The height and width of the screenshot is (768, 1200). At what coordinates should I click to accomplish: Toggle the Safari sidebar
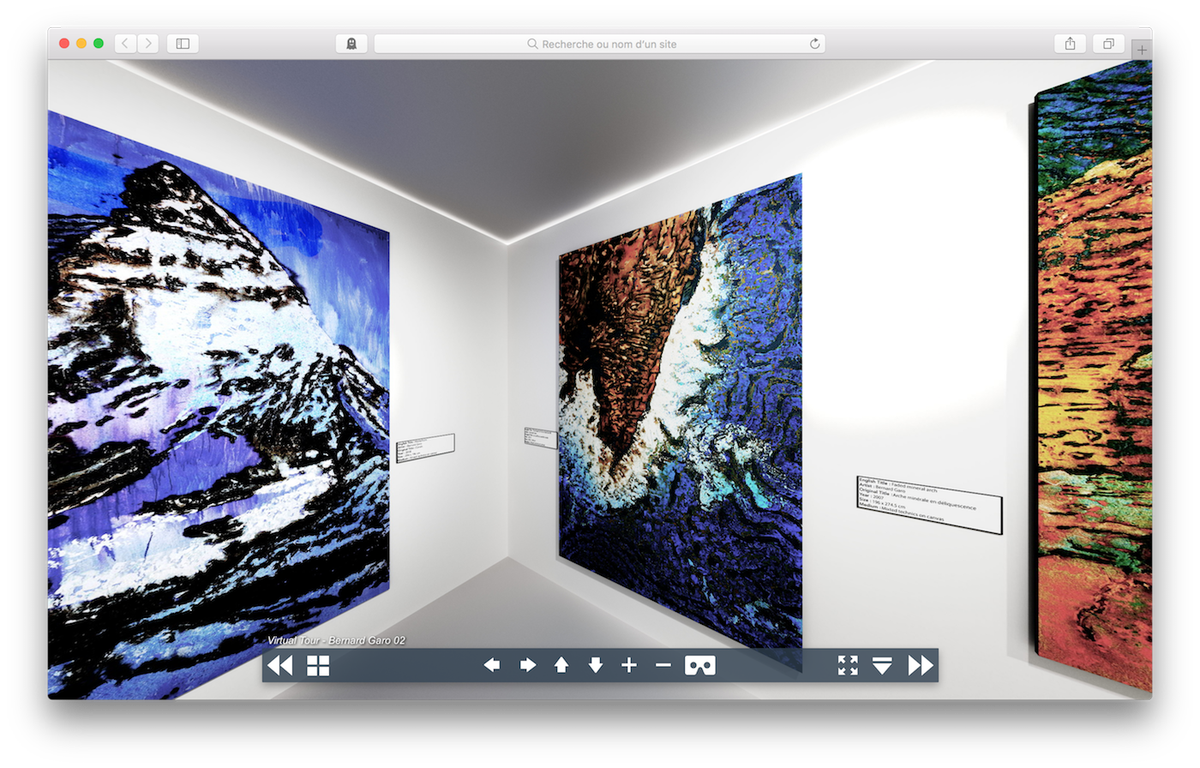click(183, 43)
